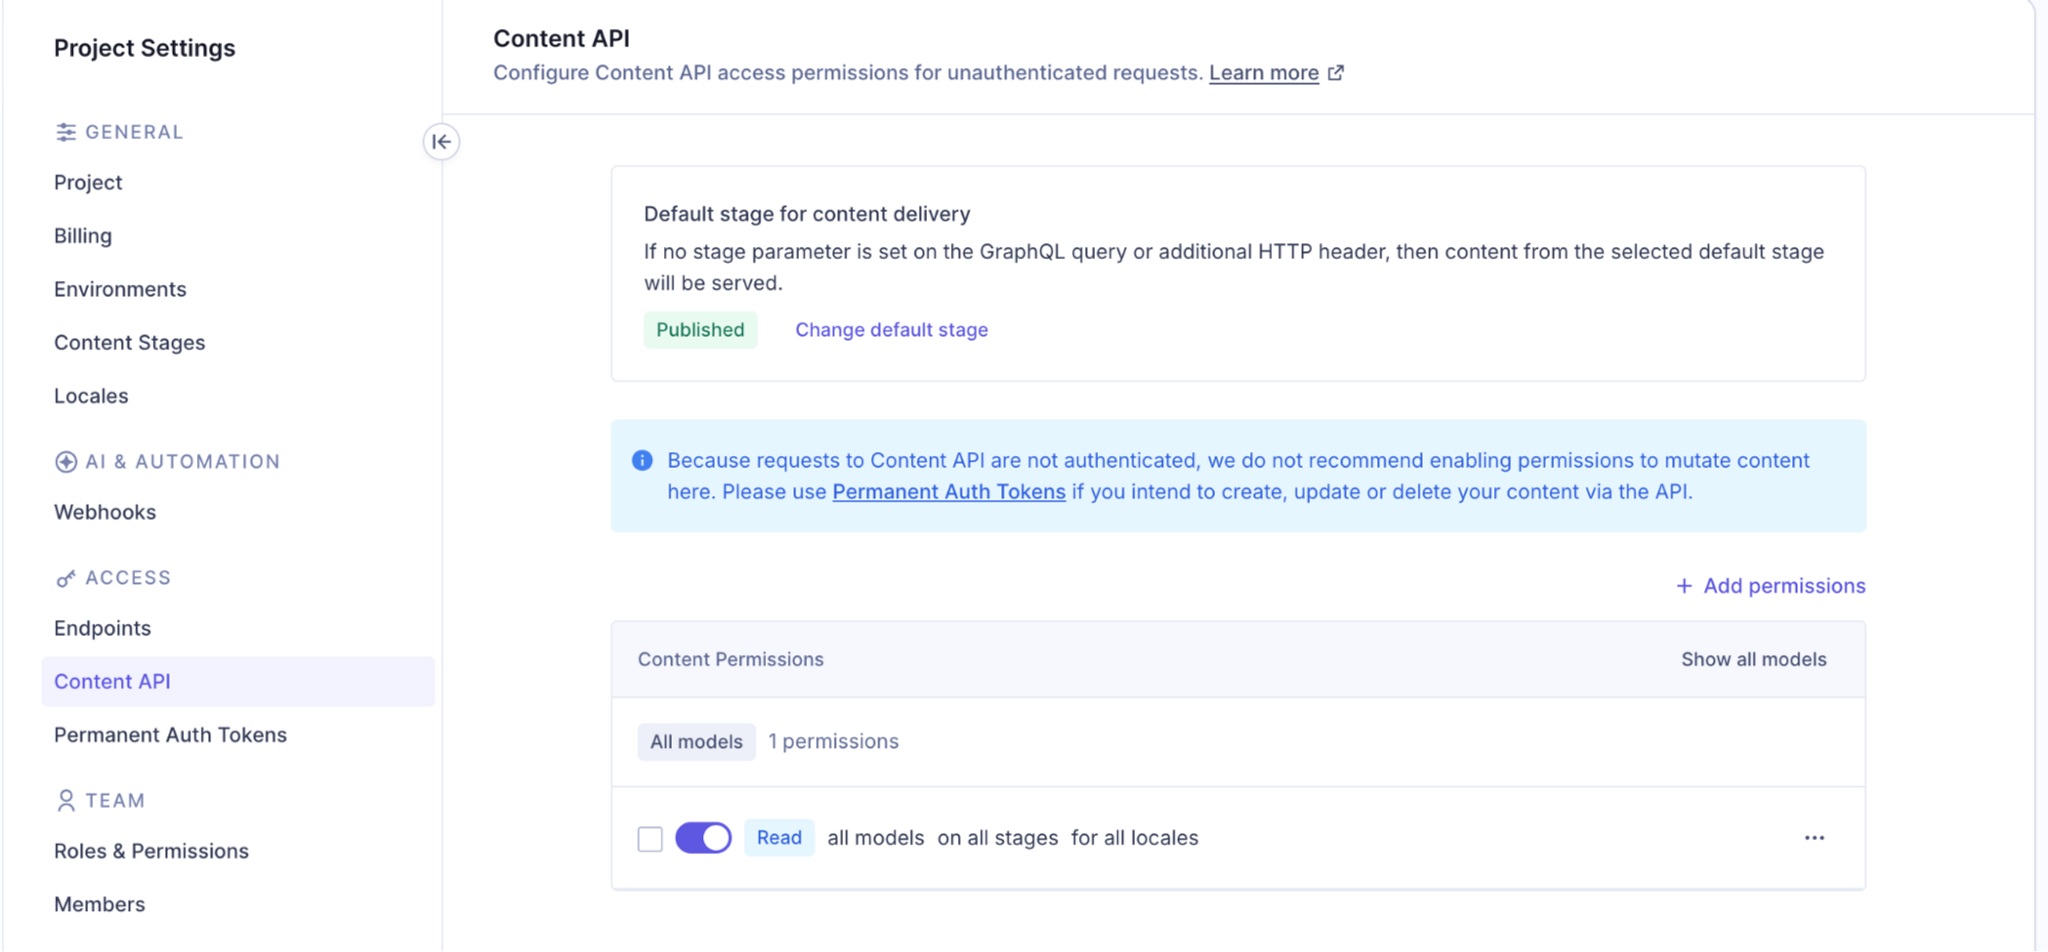Click Show all models
2048x952 pixels.
(1753, 659)
